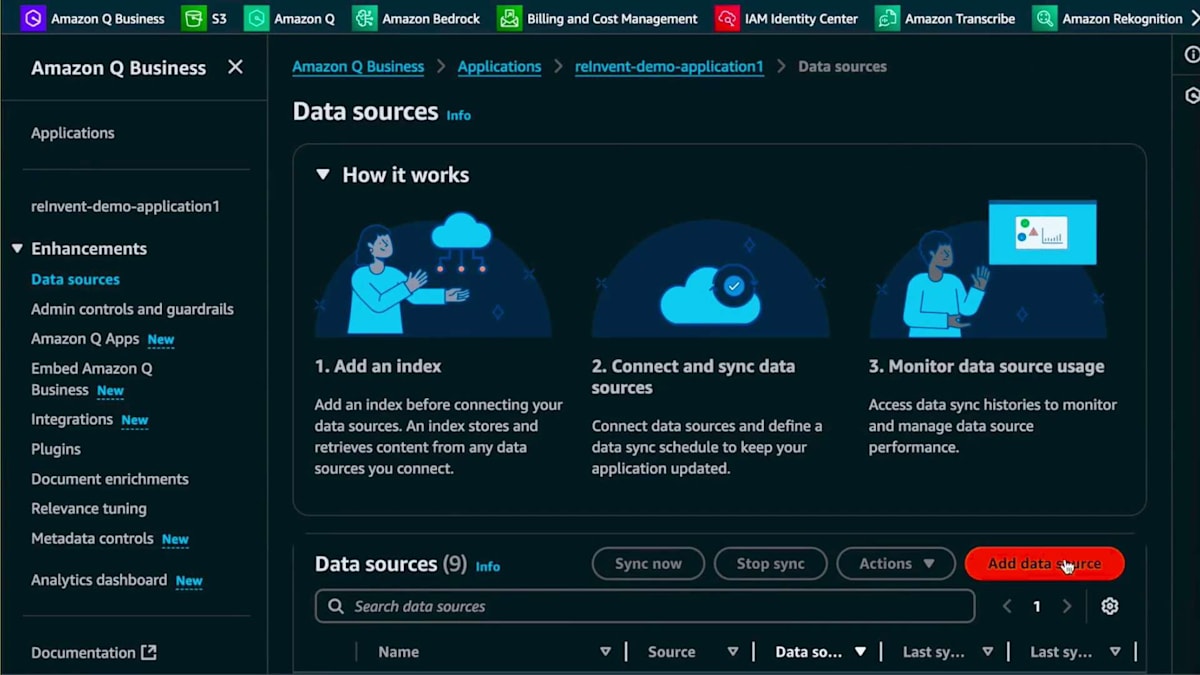1200x675 pixels.
Task: Click the Sync now button
Action: [648, 564]
